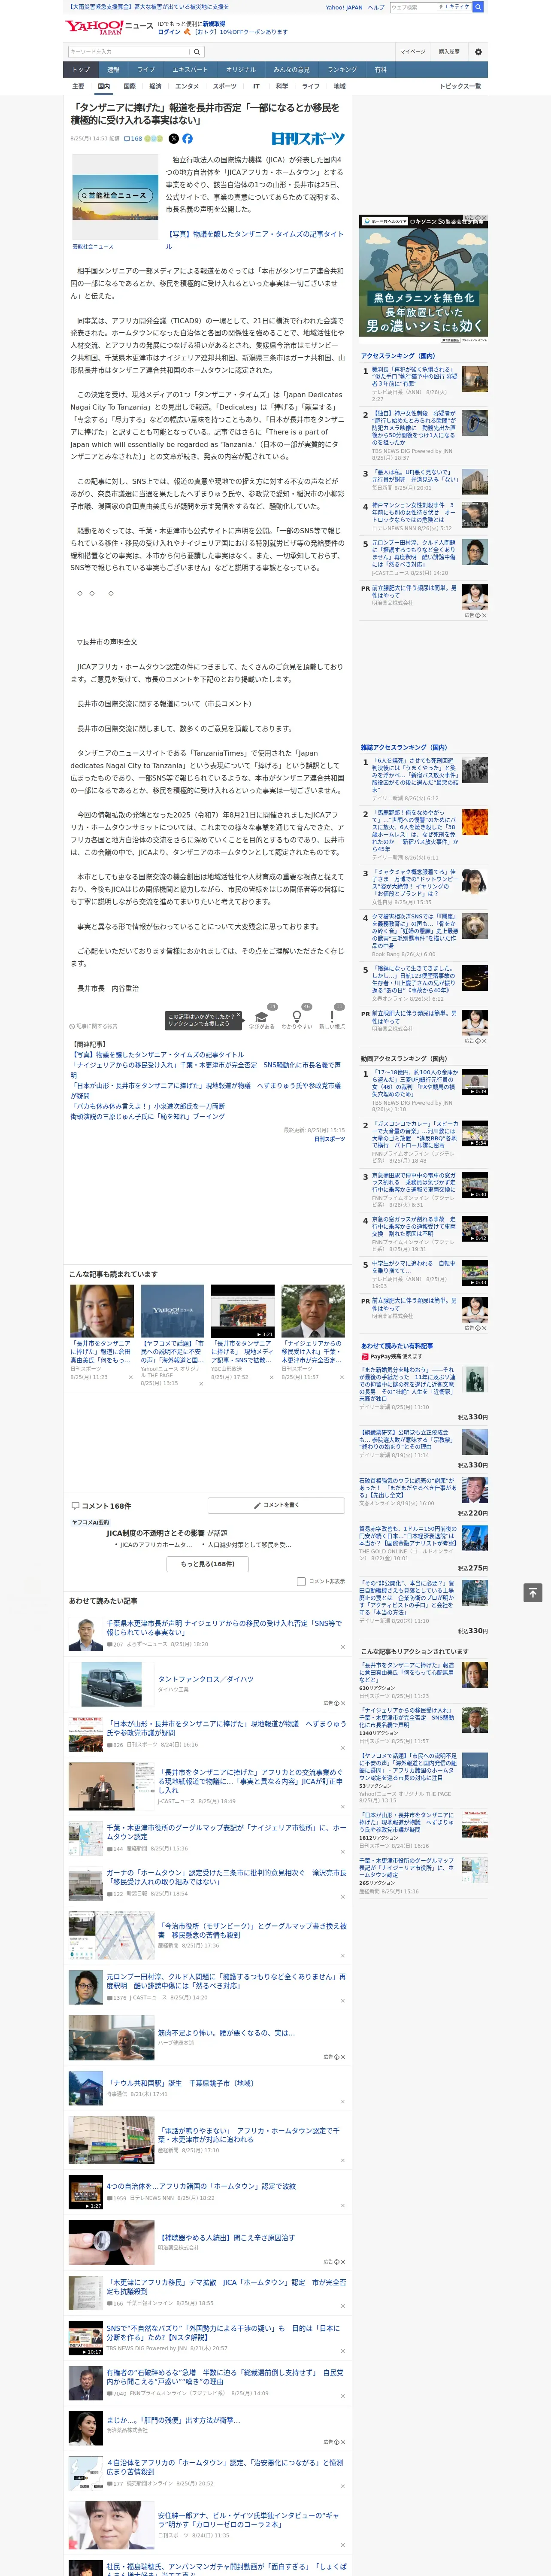The height and width of the screenshot is (2576, 551).
Task: Open settings gear icon in header
Action: point(478,52)
